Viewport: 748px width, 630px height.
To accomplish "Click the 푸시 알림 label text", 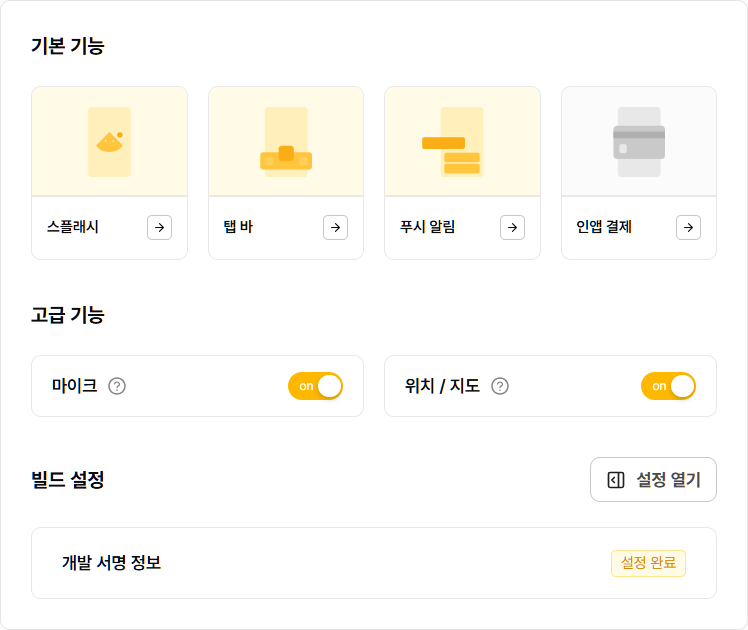I will coord(427,228).
